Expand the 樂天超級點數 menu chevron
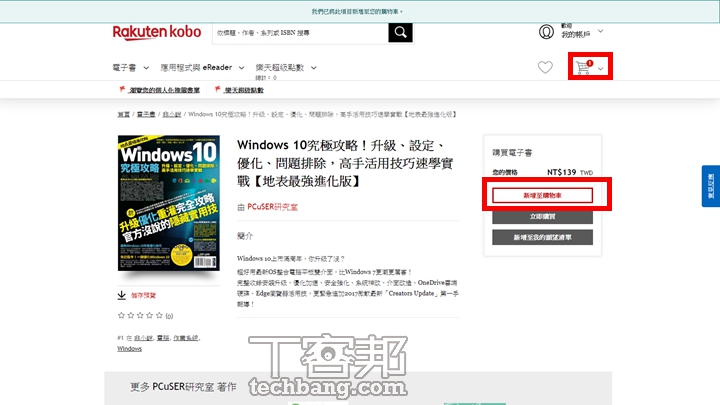 (x=314, y=68)
